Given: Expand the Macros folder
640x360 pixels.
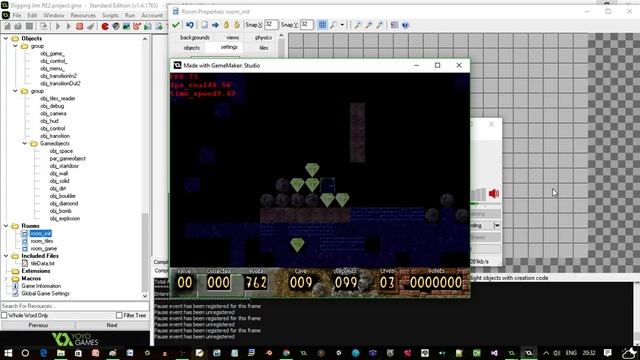Looking at the screenshot, I should (6, 278).
